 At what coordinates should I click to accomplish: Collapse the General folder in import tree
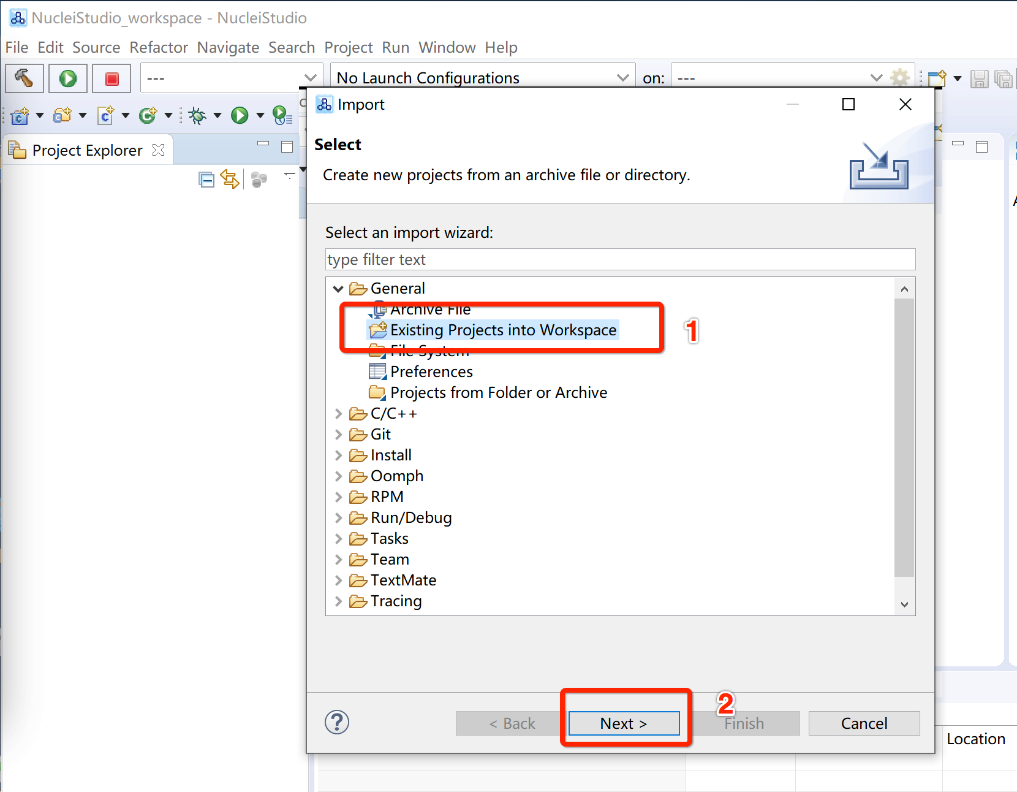(x=338, y=289)
